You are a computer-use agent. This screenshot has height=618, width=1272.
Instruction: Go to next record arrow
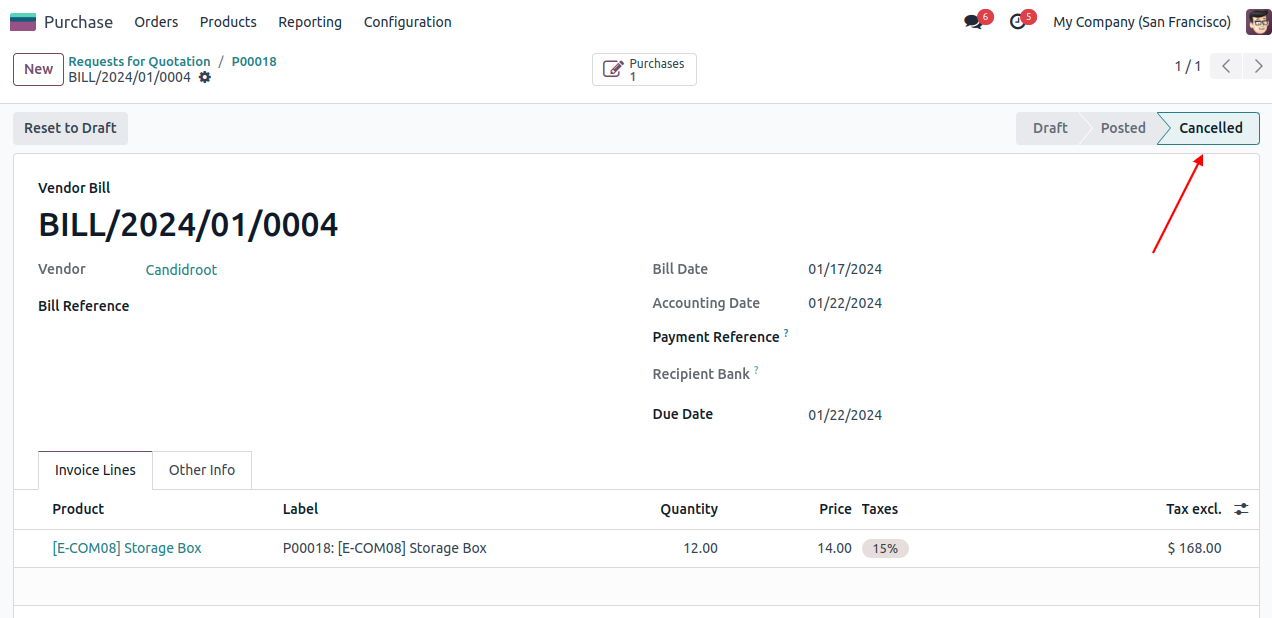pyautogui.click(x=1258, y=67)
